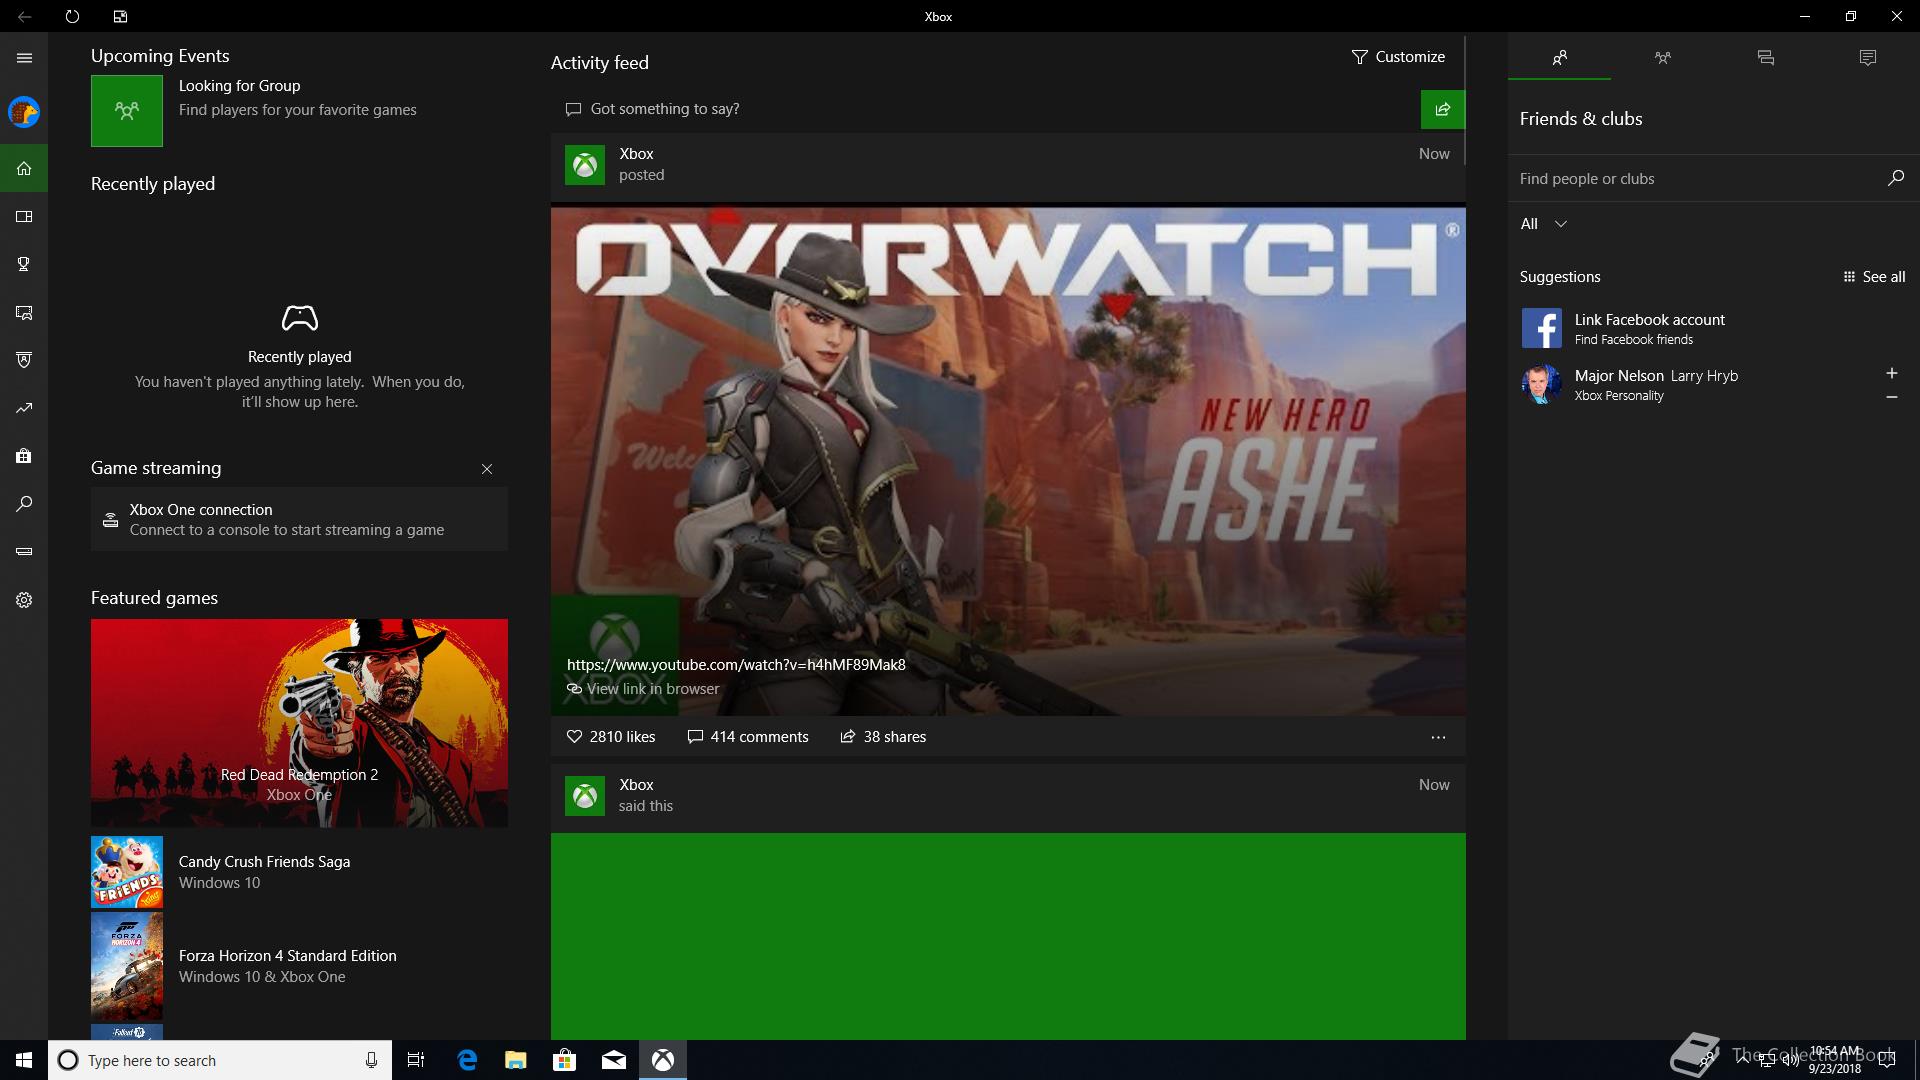This screenshot has height=1080, width=1920.
Task: Like the Overwatch post heart icon
Action: 574,737
